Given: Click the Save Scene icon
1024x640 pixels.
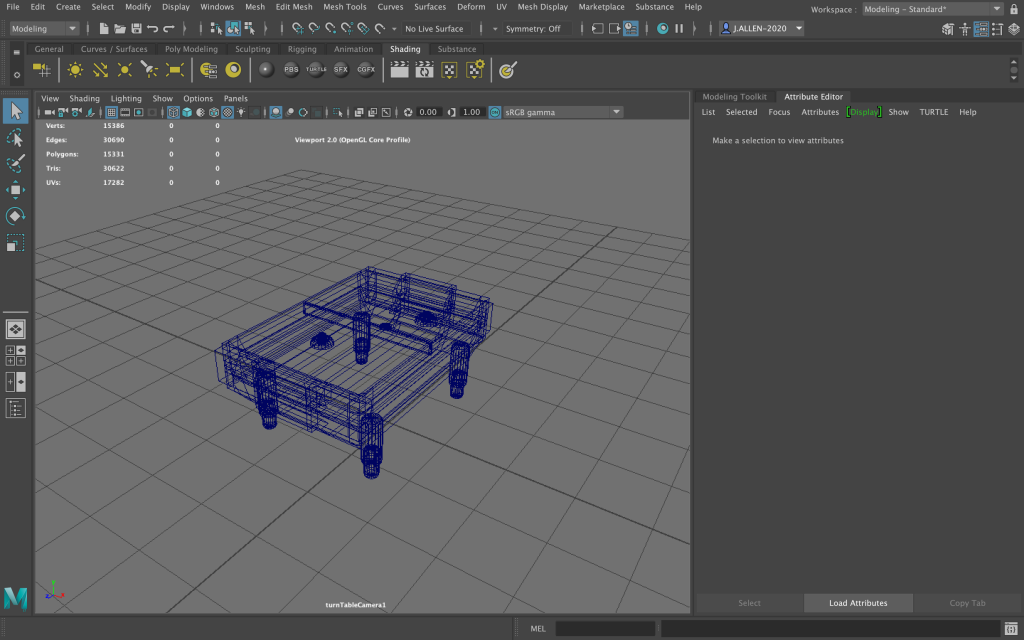Looking at the screenshot, I should [136, 29].
